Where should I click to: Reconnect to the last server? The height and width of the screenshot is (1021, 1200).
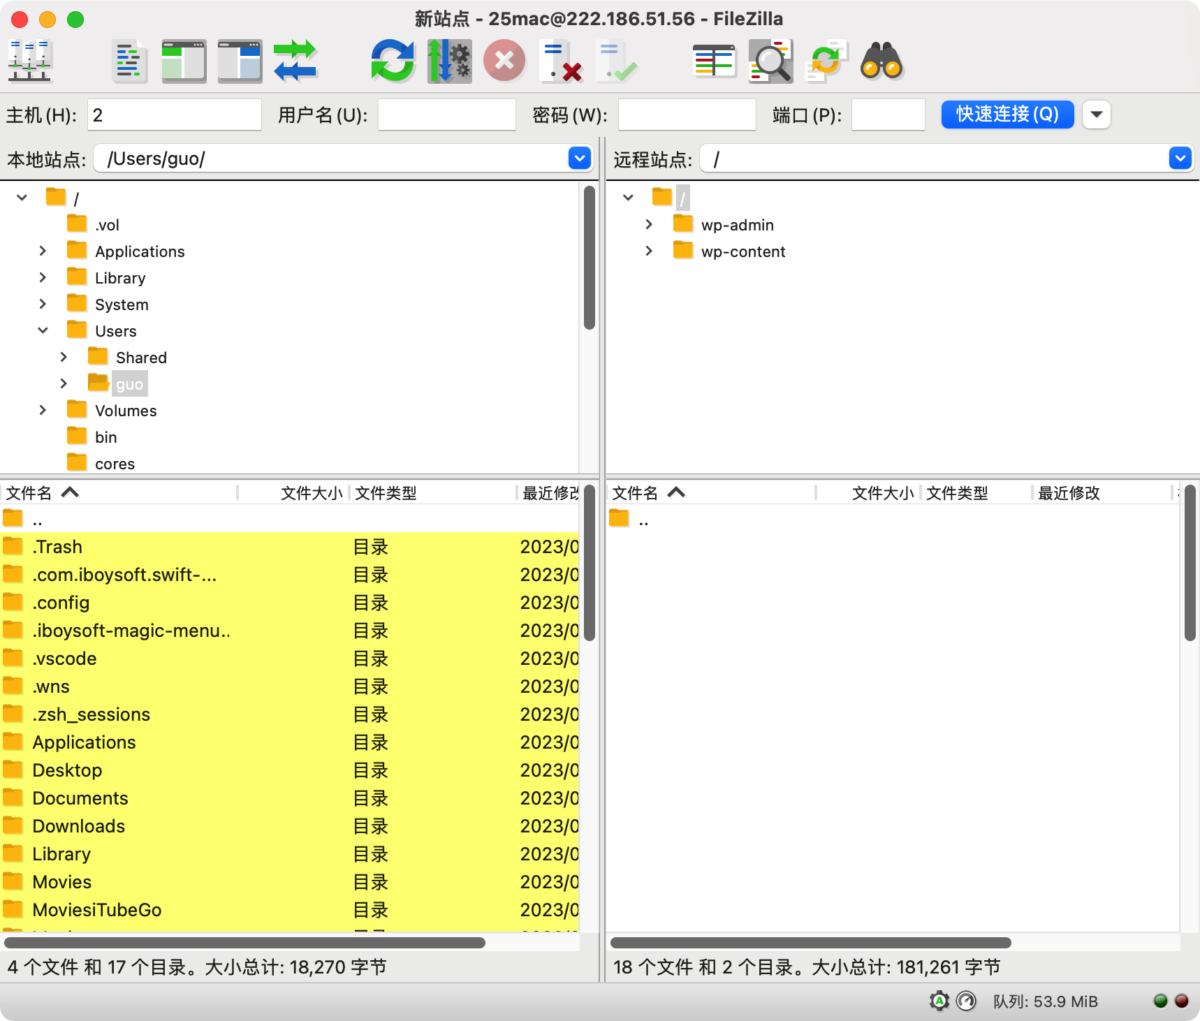pos(616,62)
